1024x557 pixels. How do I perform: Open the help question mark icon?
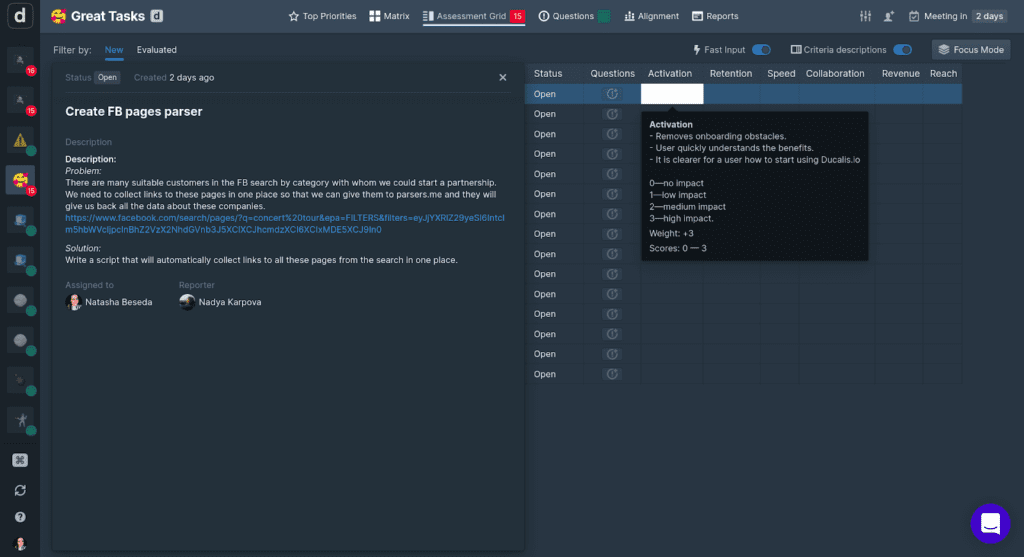point(19,517)
